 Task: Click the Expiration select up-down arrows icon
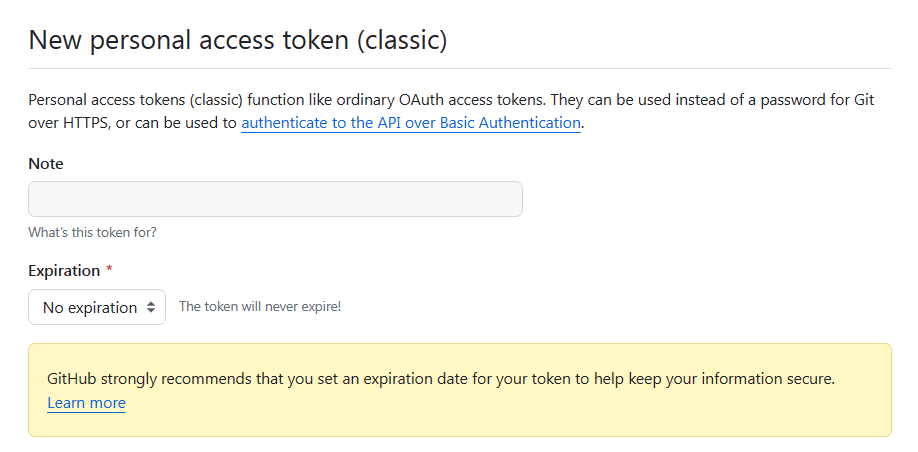coord(152,307)
